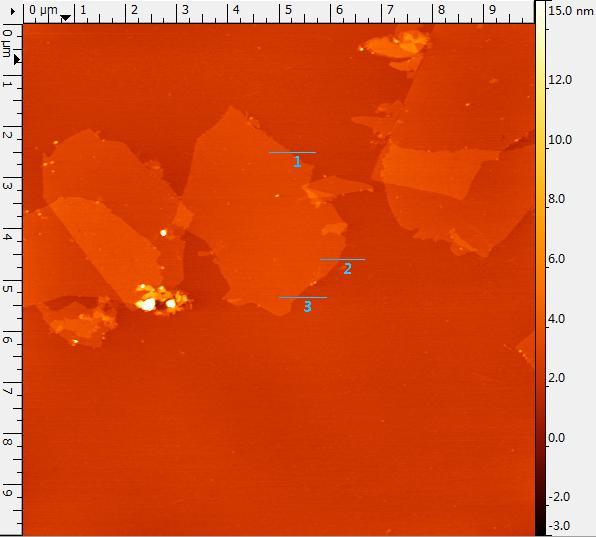Open the corner triangle menu at top-left
This screenshot has width=596, height=537.
[13, 12]
